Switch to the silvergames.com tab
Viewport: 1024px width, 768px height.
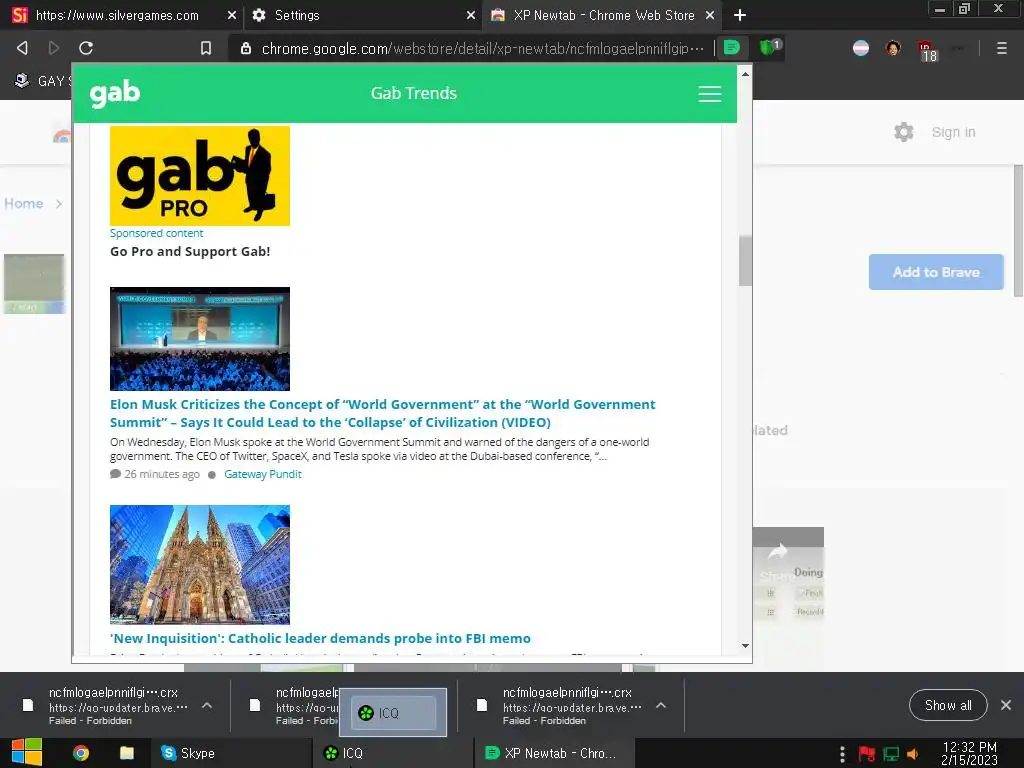coord(118,15)
